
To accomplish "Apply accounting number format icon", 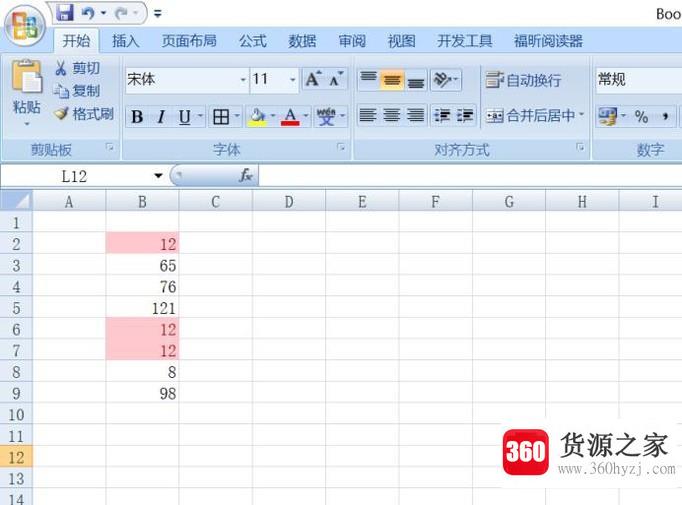I will click(x=607, y=116).
